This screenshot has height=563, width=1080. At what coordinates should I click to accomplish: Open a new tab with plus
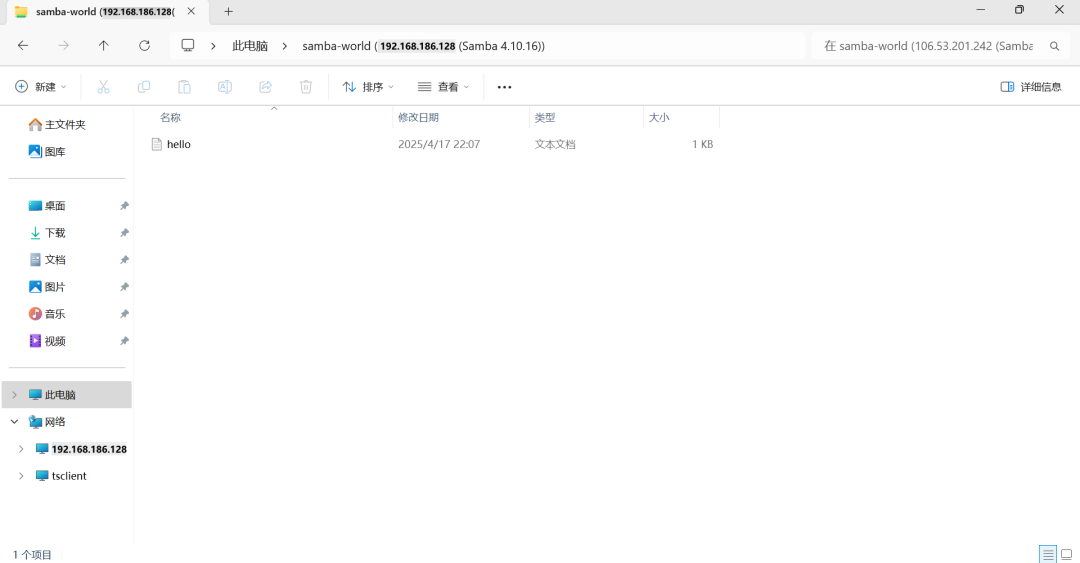[x=229, y=12]
